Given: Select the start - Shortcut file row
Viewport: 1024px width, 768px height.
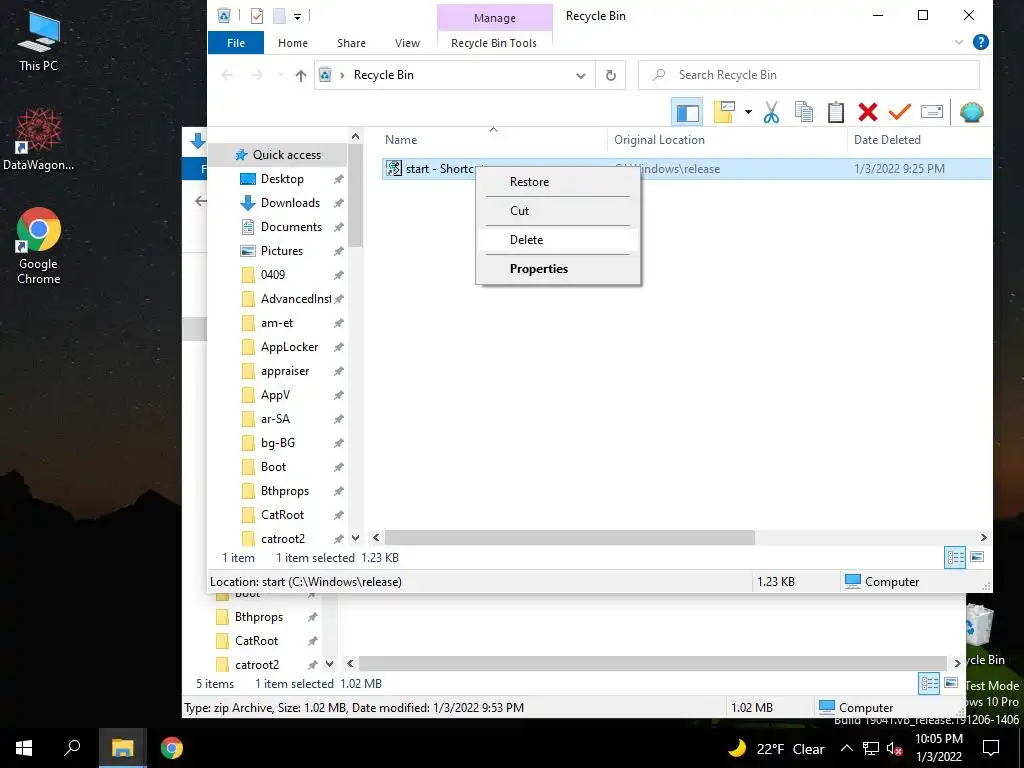Looking at the screenshot, I should tap(686, 168).
